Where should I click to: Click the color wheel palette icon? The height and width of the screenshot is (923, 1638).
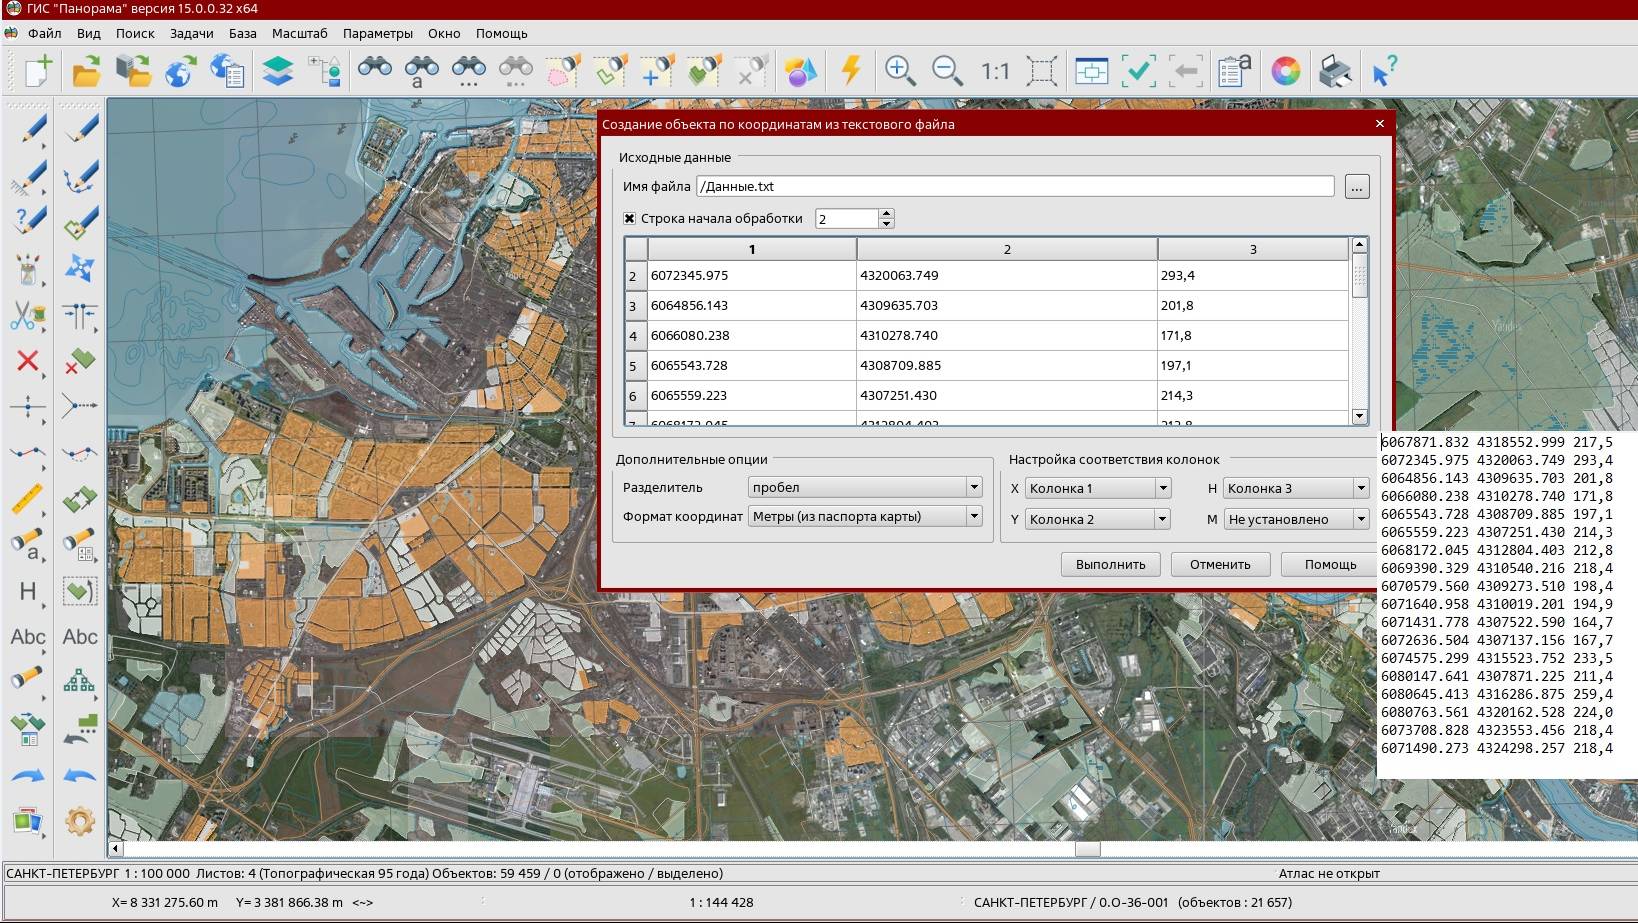pyautogui.click(x=1285, y=71)
